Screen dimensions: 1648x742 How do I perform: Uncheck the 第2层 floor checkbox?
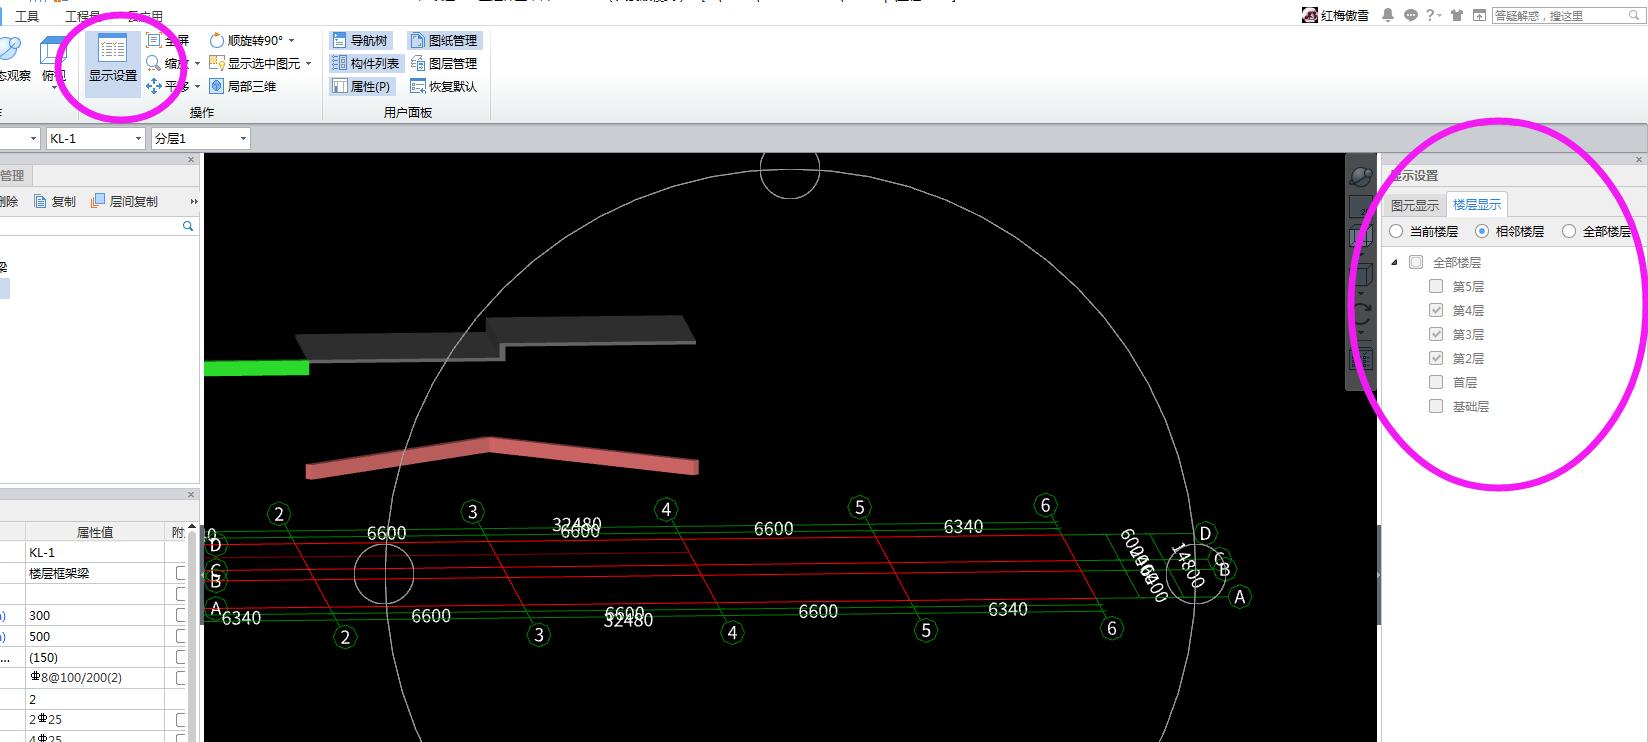click(1436, 358)
